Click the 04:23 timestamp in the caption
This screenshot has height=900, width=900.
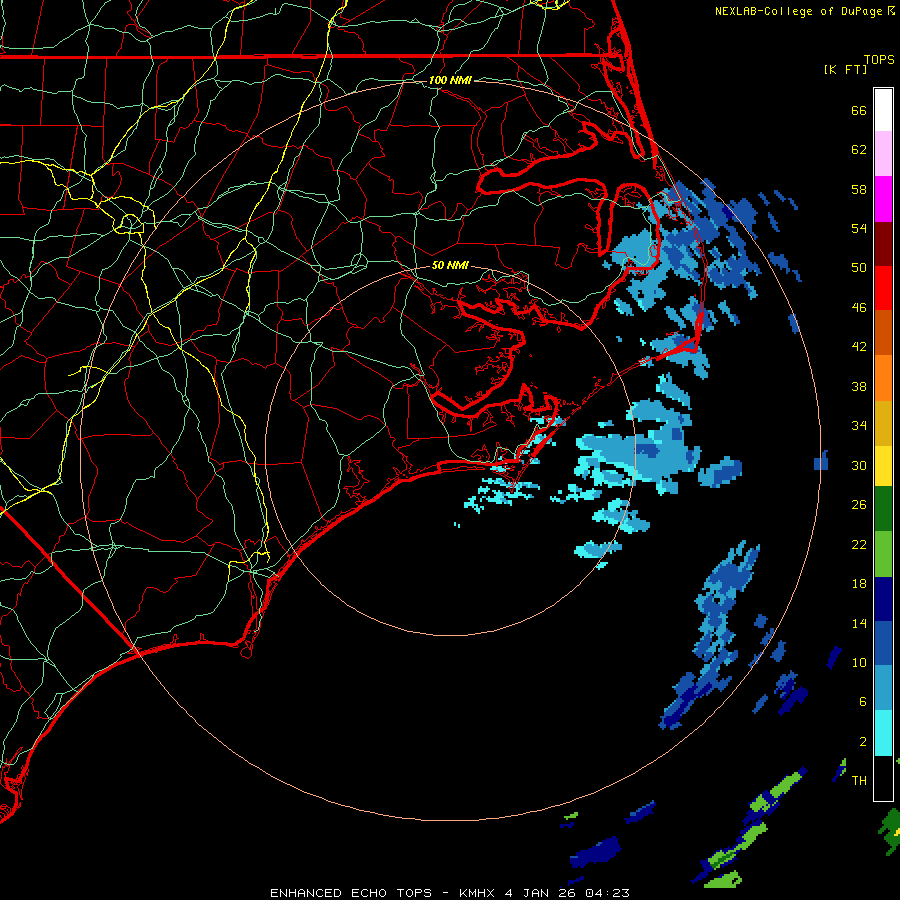click(607, 893)
